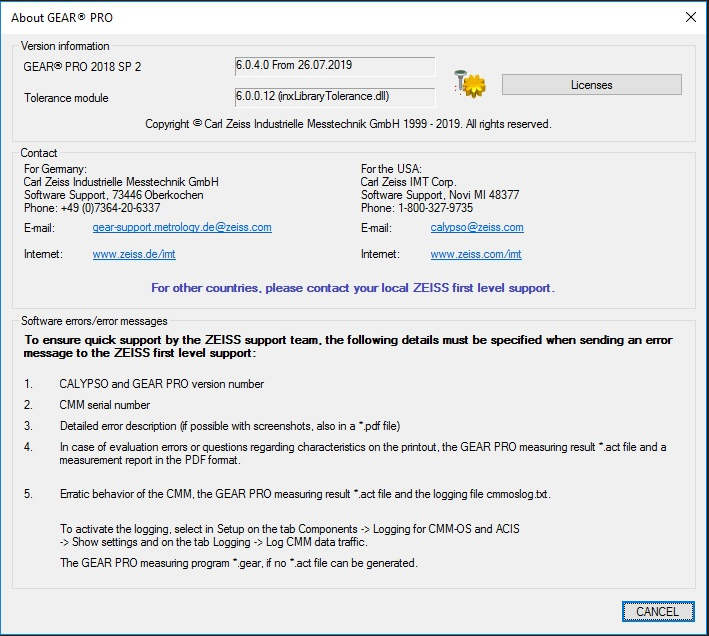
Task: Click item 5 Erratic behavior of the CMM
Action: pos(305,494)
